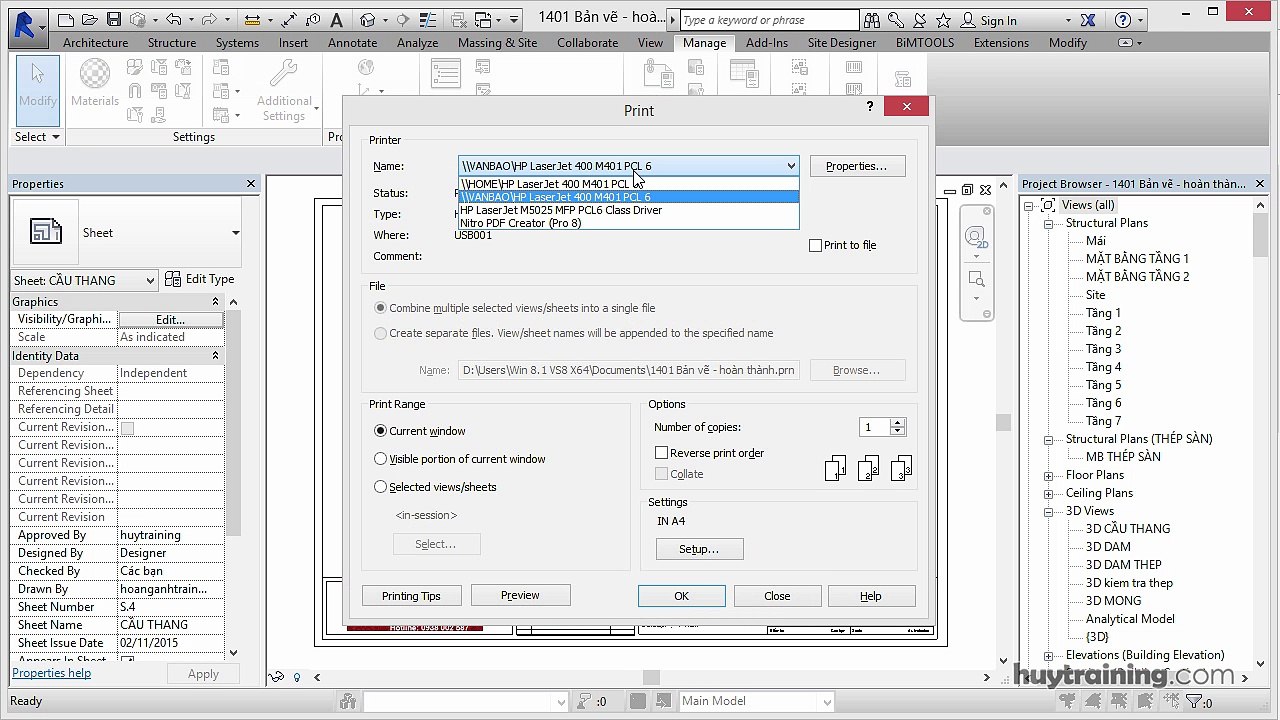Image resolution: width=1280 pixels, height=720 pixels.
Task: Follow the Properties help link
Action: click(x=51, y=673)
